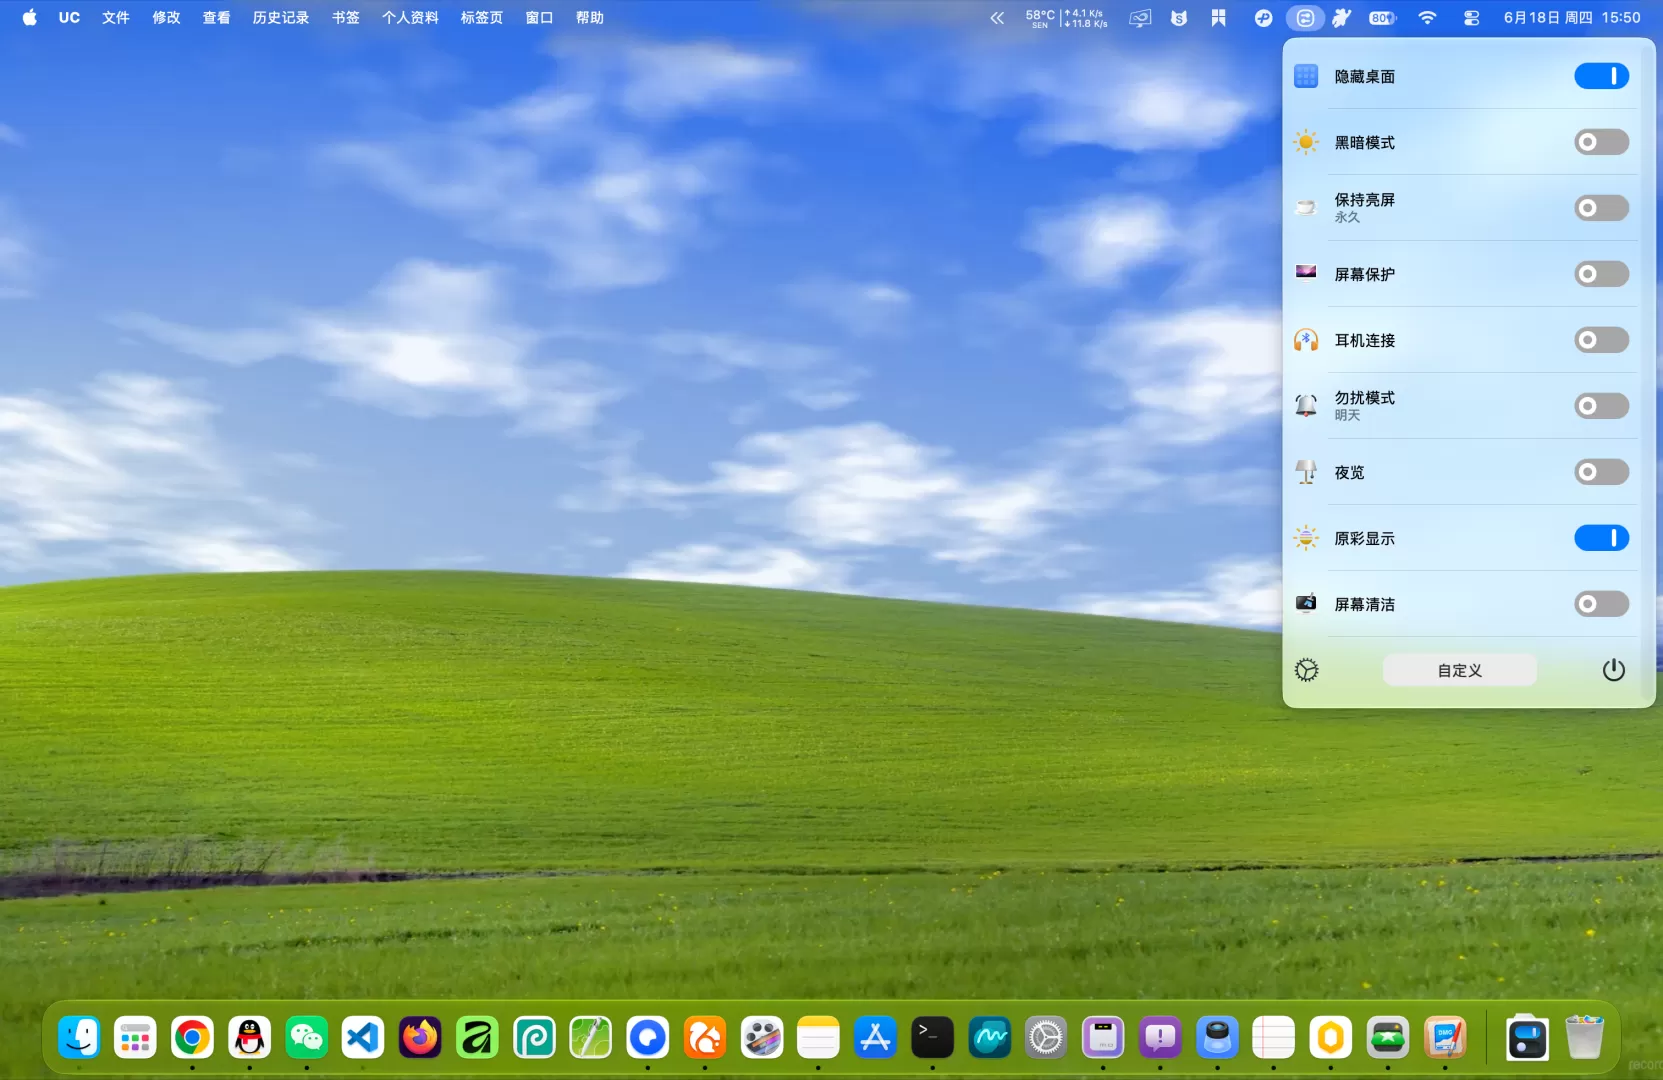Launch Visual Studio Code from the Dock
The width and height of the screenshot is (1663, 1080).
click(x=363, y=1038)
